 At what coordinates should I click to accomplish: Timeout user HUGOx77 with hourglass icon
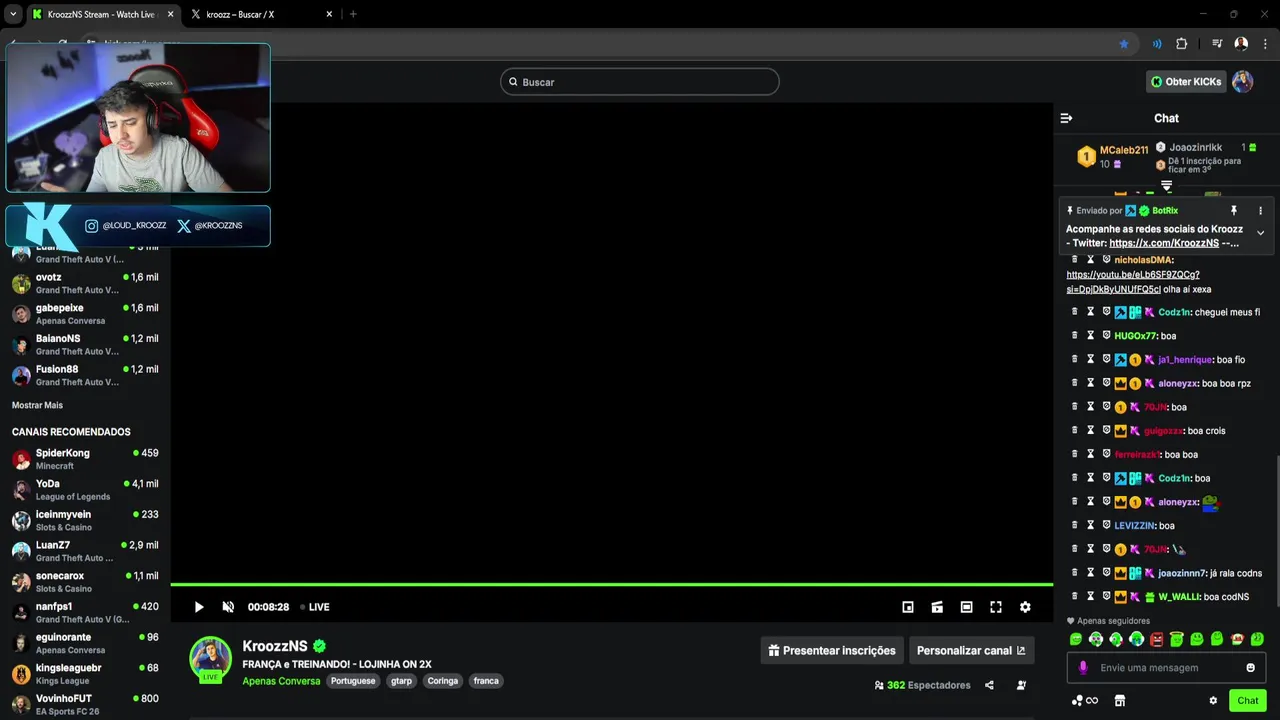pyautogui.click(x=1091, y=336)
